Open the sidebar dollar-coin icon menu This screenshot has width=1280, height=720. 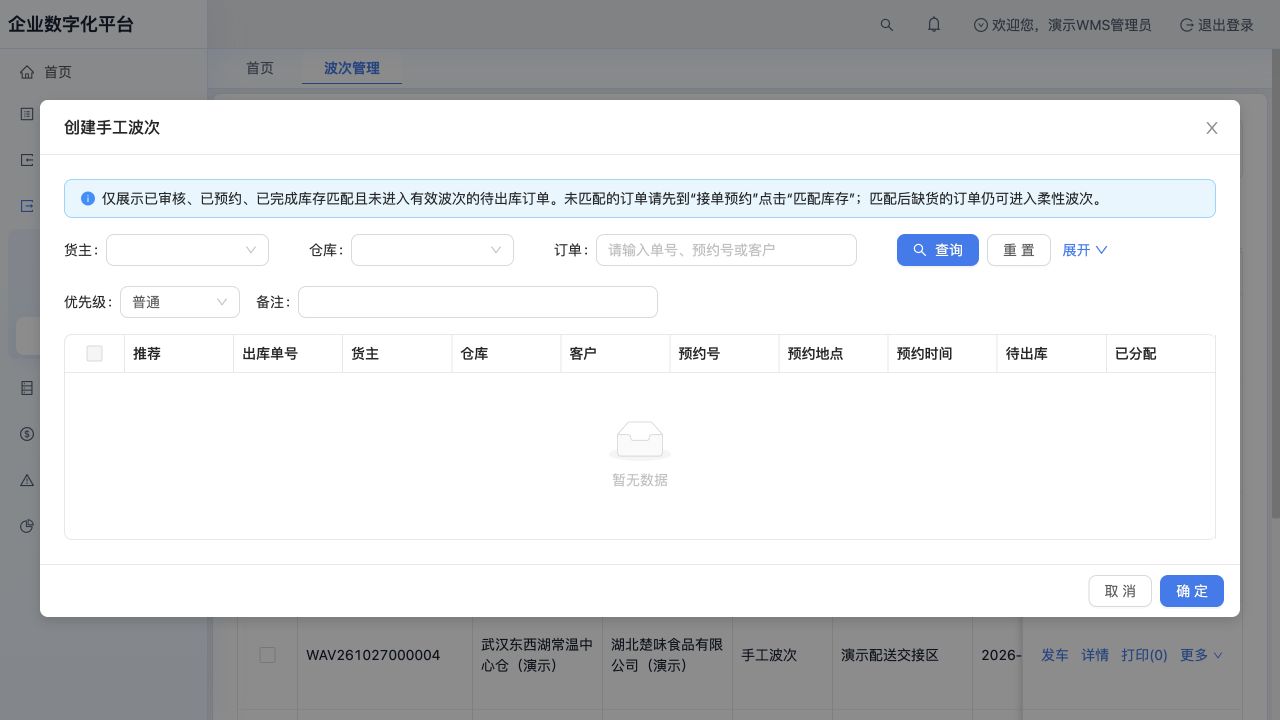click(27, 434)
